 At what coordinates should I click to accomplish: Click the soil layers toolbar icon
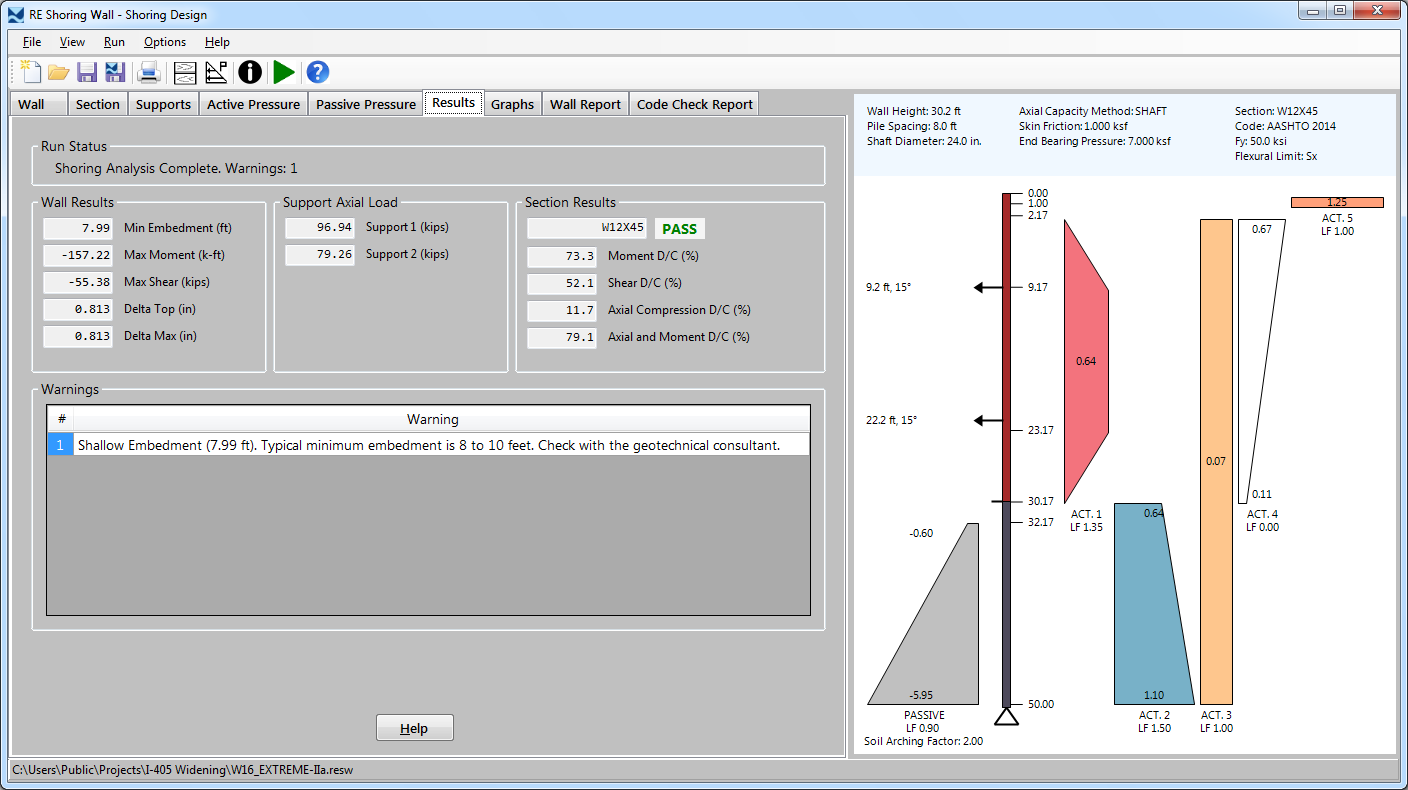[184, 72]
